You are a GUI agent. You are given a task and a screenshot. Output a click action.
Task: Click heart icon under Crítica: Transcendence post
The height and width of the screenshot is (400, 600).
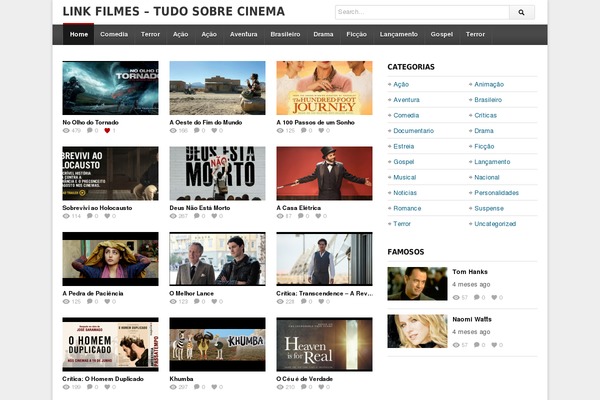[321, 302]
